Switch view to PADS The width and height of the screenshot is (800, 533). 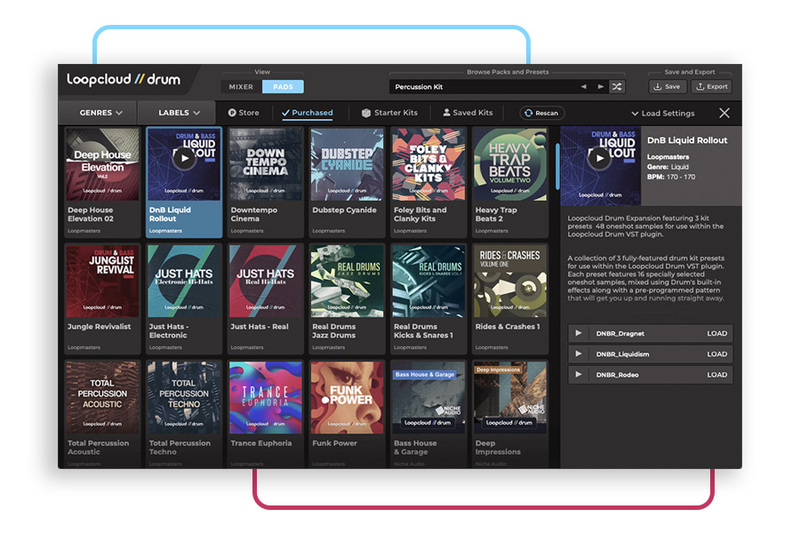pyautogui.click(x=282, y=87)
